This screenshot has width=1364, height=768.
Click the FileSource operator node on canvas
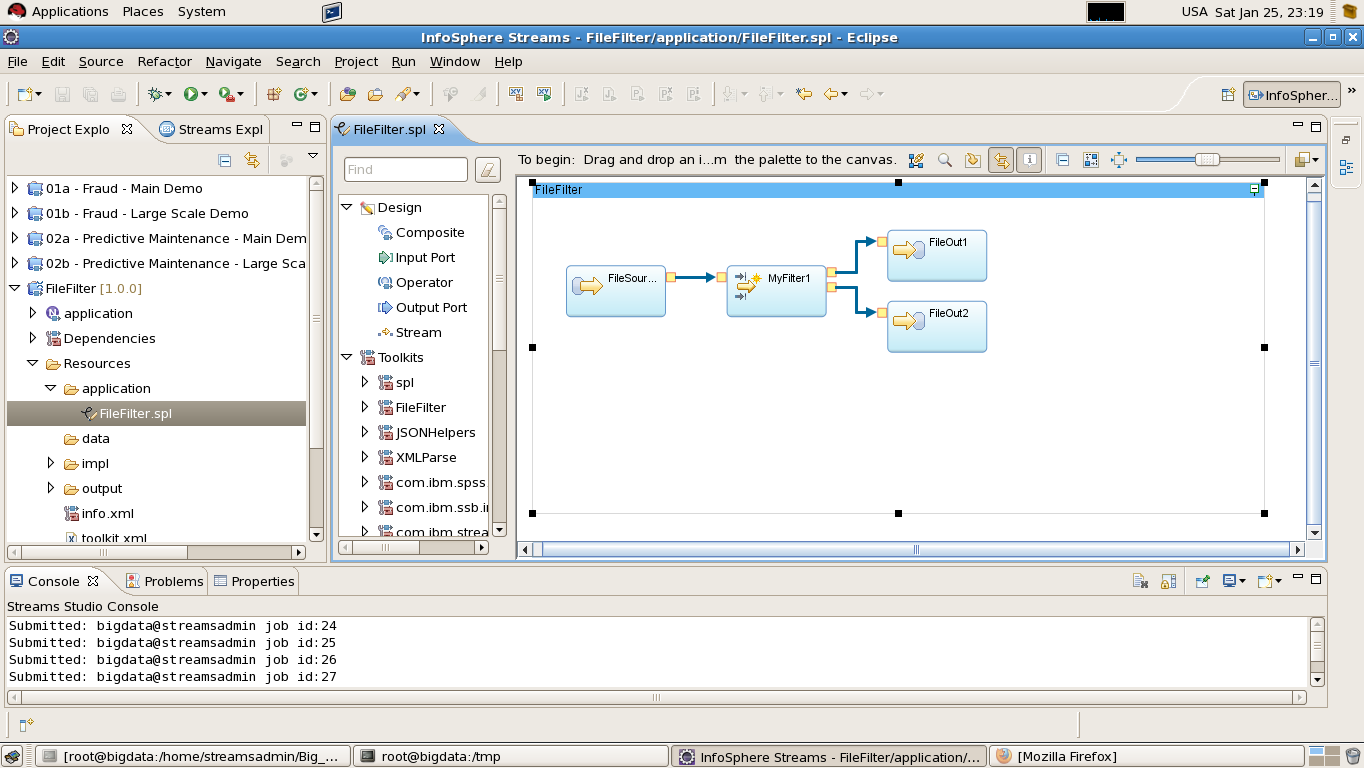pyautogui.click(x=616, y=291)
